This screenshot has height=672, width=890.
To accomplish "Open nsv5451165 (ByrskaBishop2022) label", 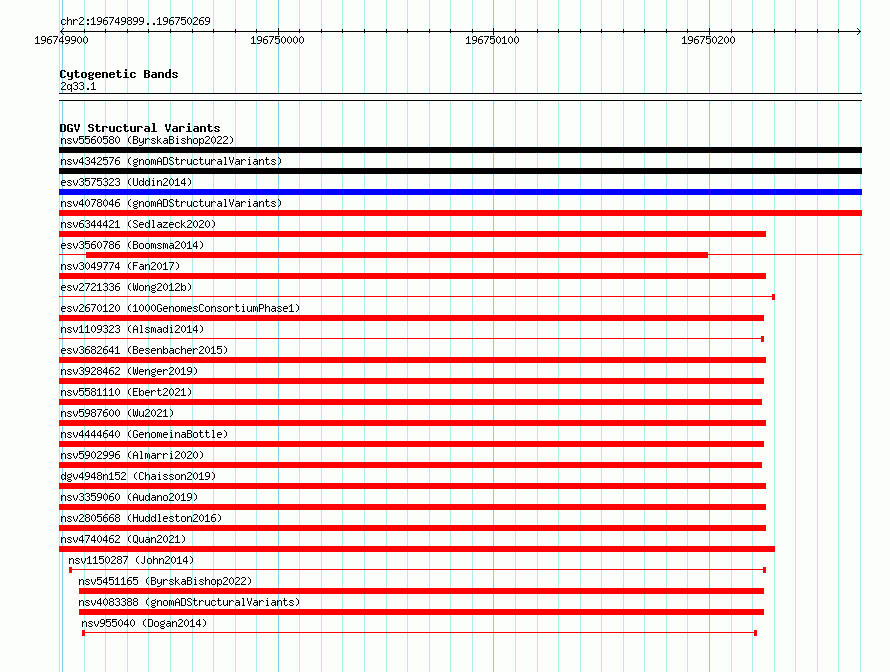I will click(x=165, y=581).
